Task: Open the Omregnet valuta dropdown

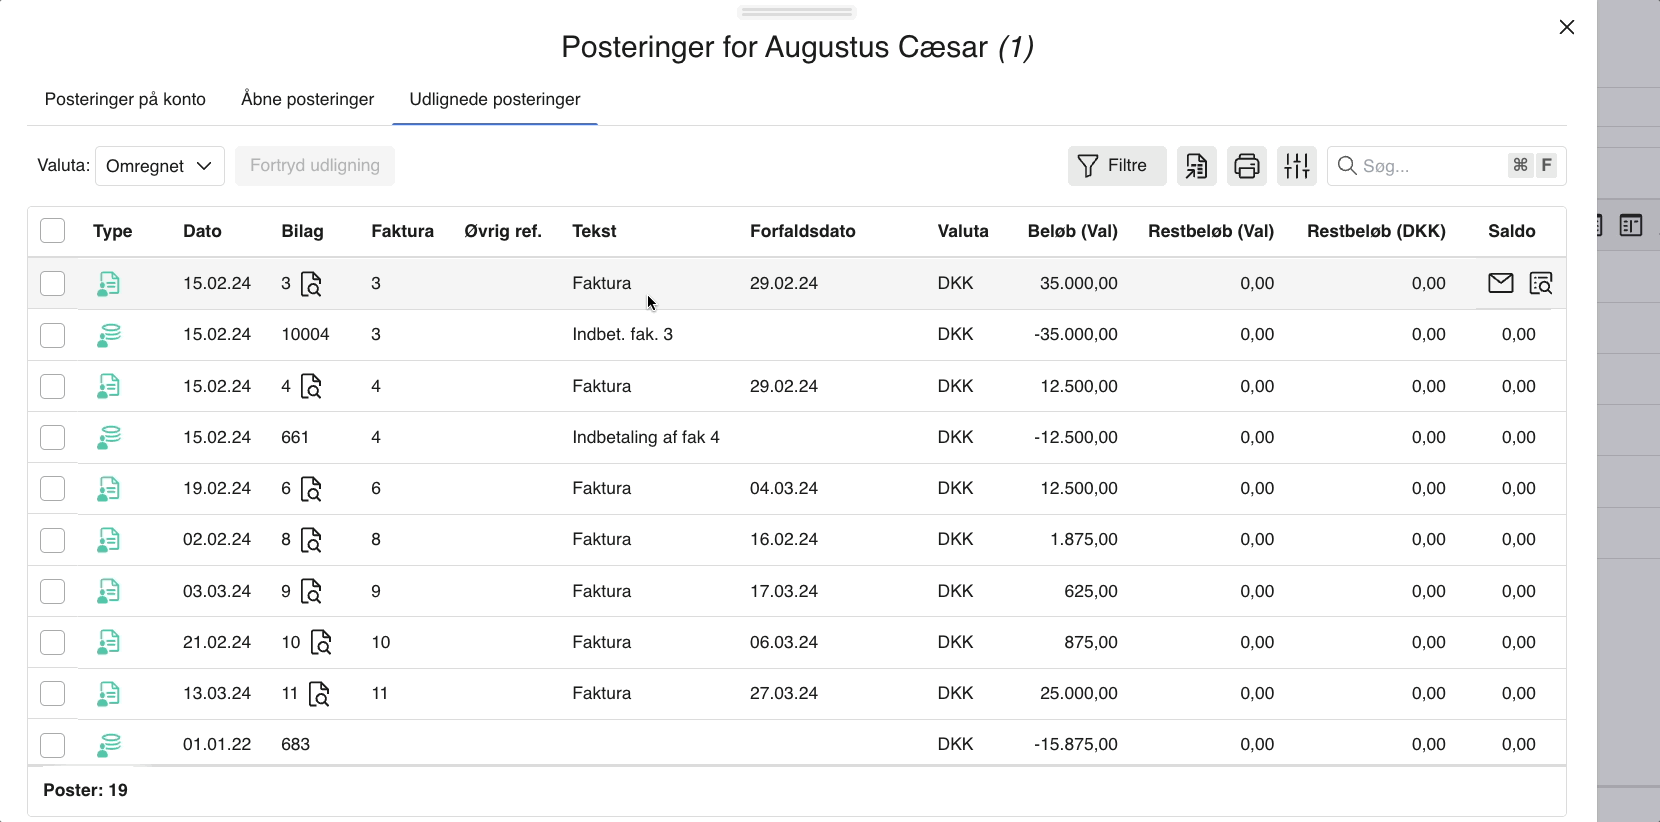Action: (x=159, y=165)
